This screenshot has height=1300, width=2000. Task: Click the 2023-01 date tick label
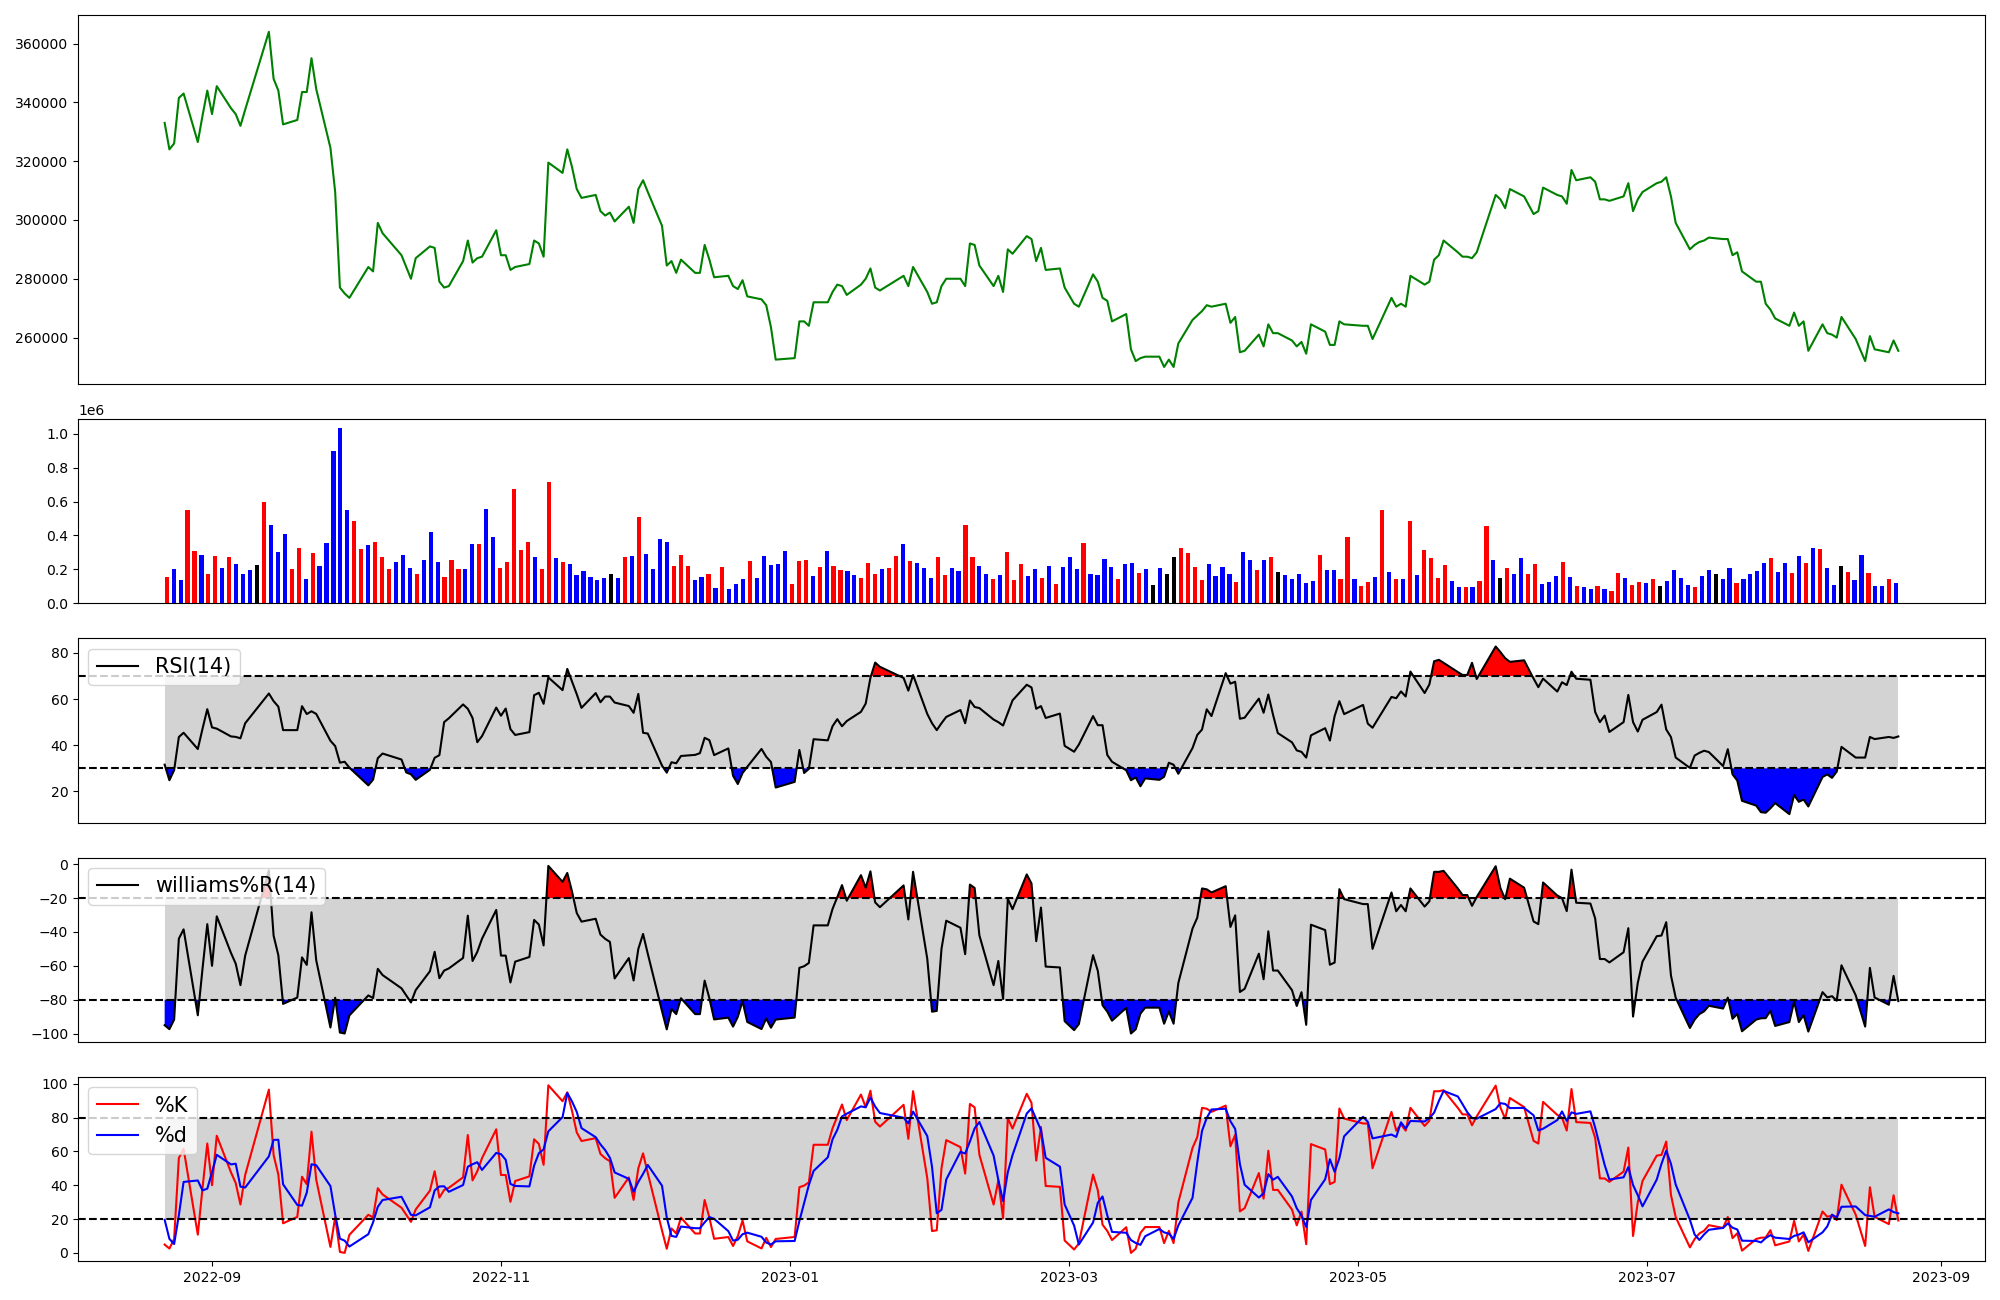(790, 1277)
